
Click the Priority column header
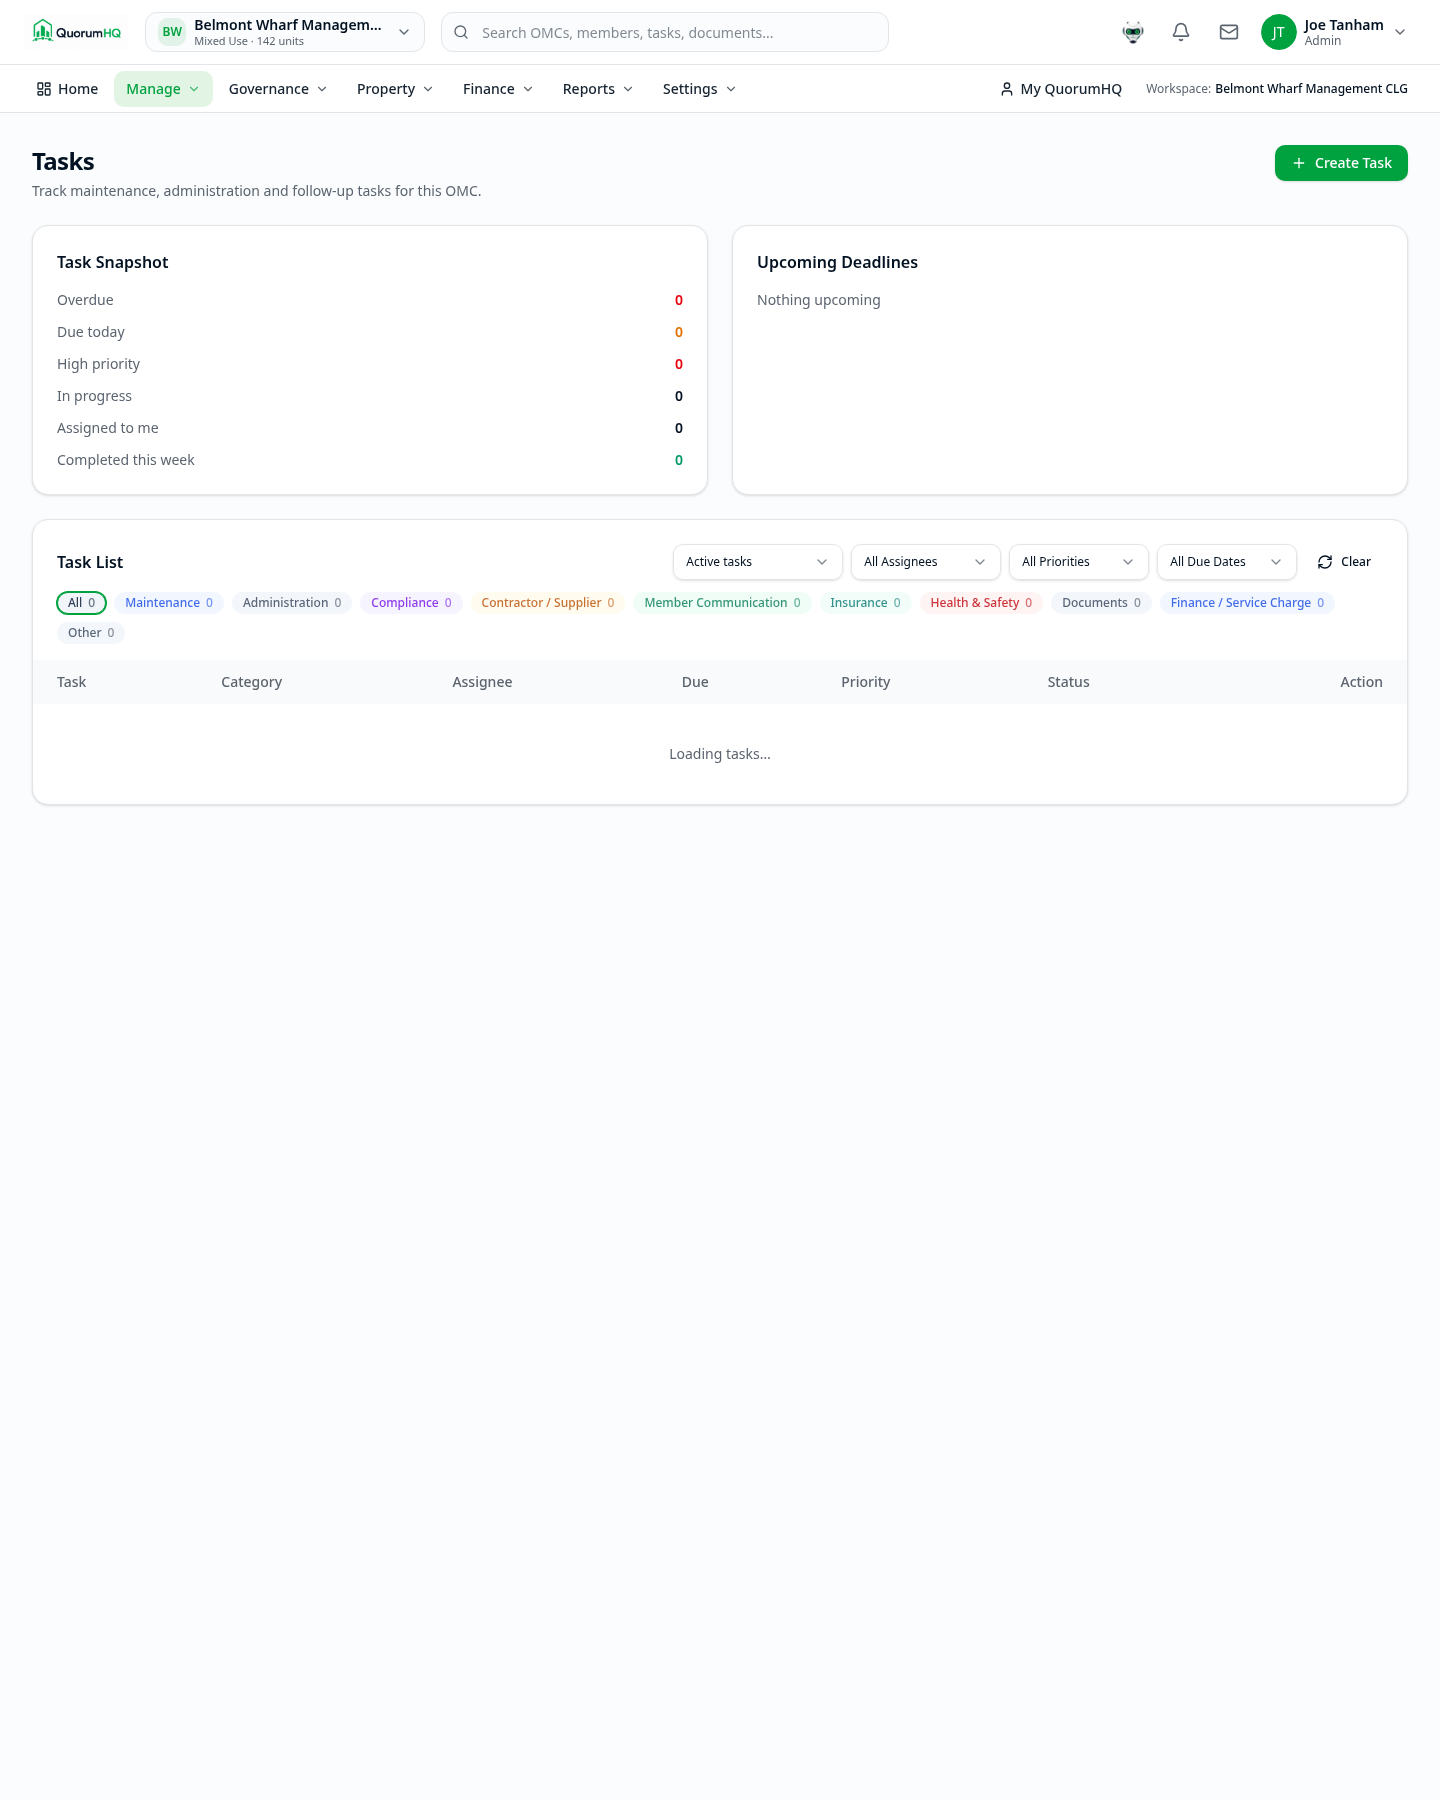coord(865,682)
